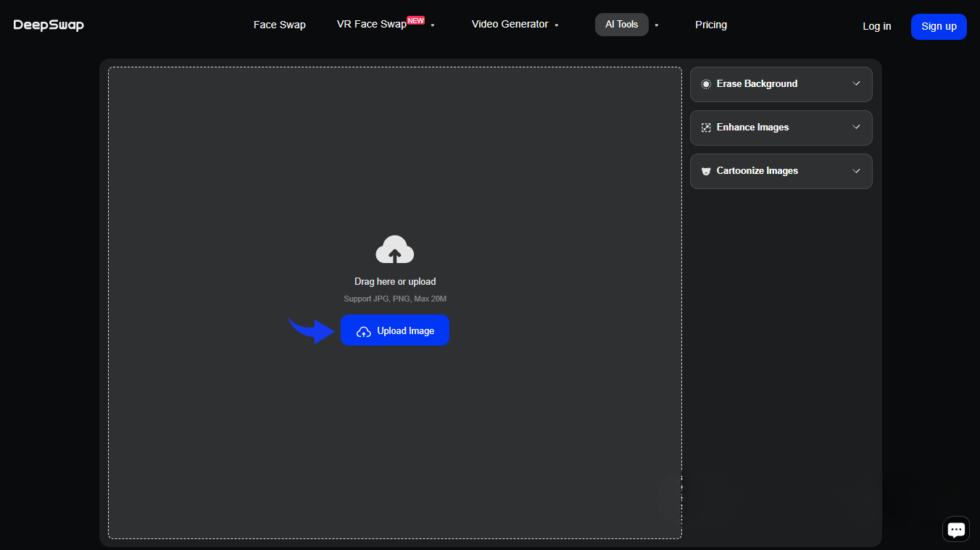The image size is (980, 550).
Task: Expand the Enhance Images chevron
Action: pyautogui.click(x=856, y=128)
